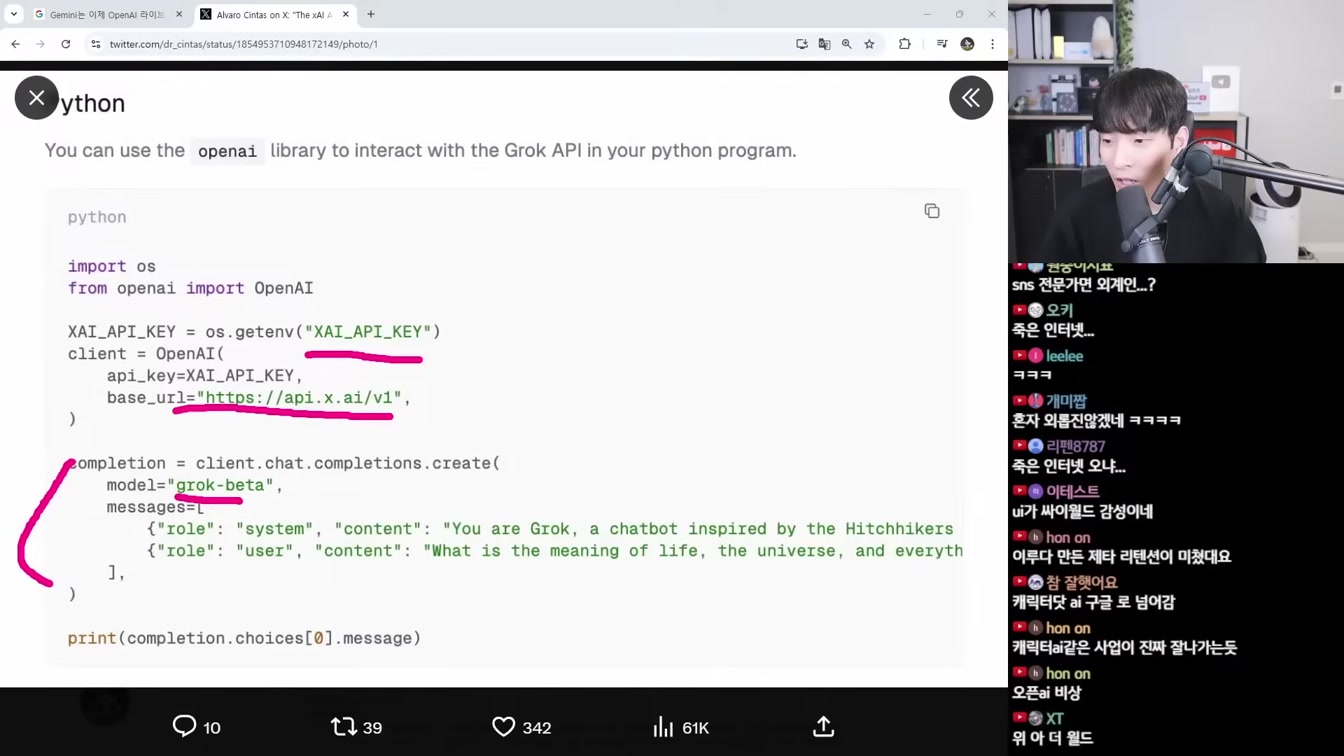Viewport: 1344px width, 756px height.
Task: Open the tab search dropdown arrow
Action: pos(14,14)
